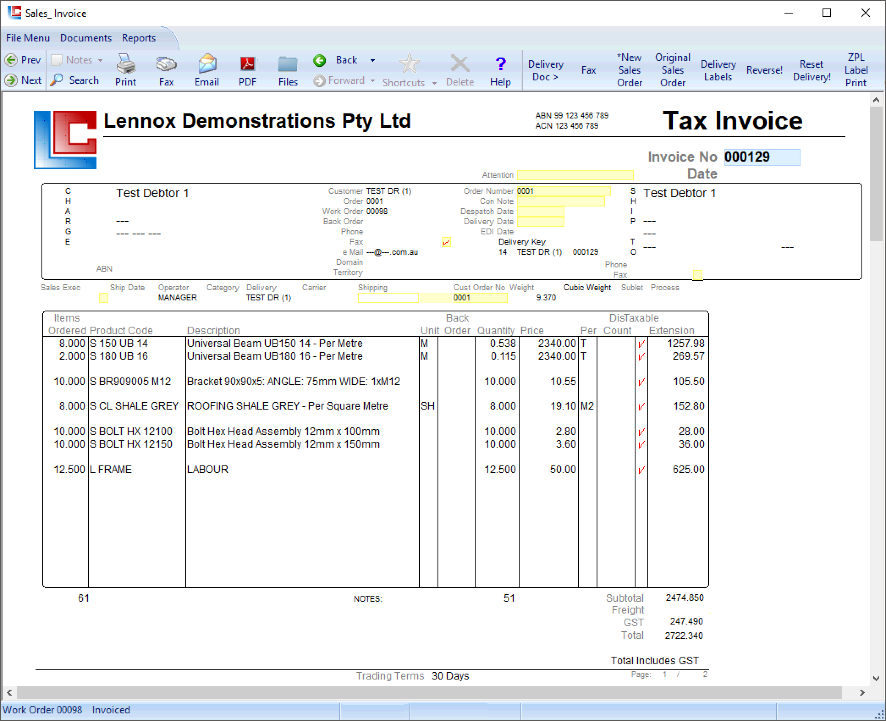This screenshot has height=721, width=886.
Task: Toggle the Ship Date checkbox
Action: coord(103,297)
